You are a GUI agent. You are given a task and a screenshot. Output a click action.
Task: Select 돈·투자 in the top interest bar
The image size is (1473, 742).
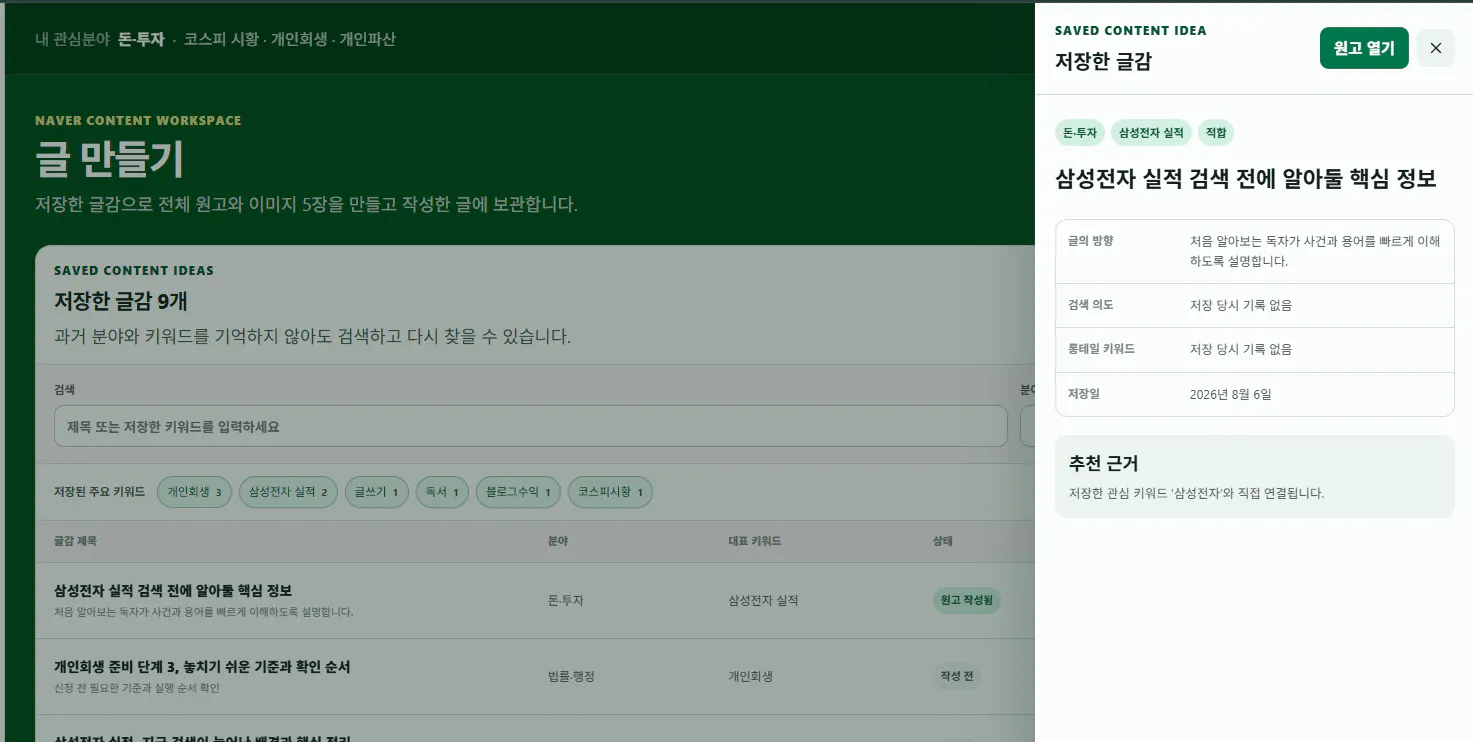(141, 40)
